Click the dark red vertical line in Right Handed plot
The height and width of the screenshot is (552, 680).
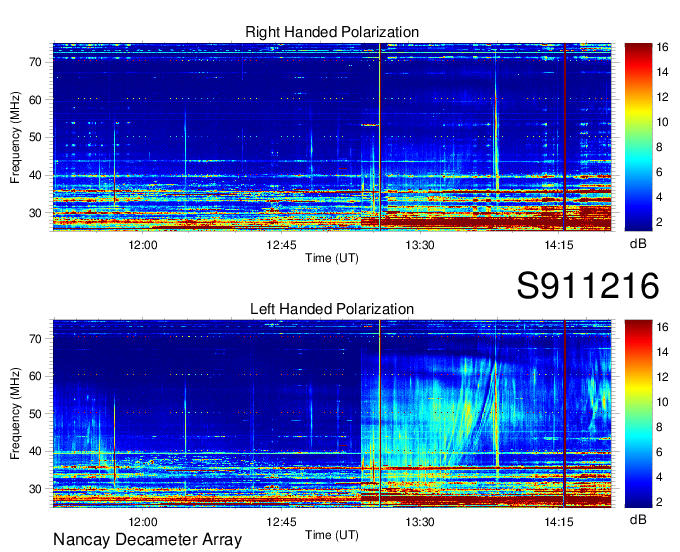click(x=565, y=137)
